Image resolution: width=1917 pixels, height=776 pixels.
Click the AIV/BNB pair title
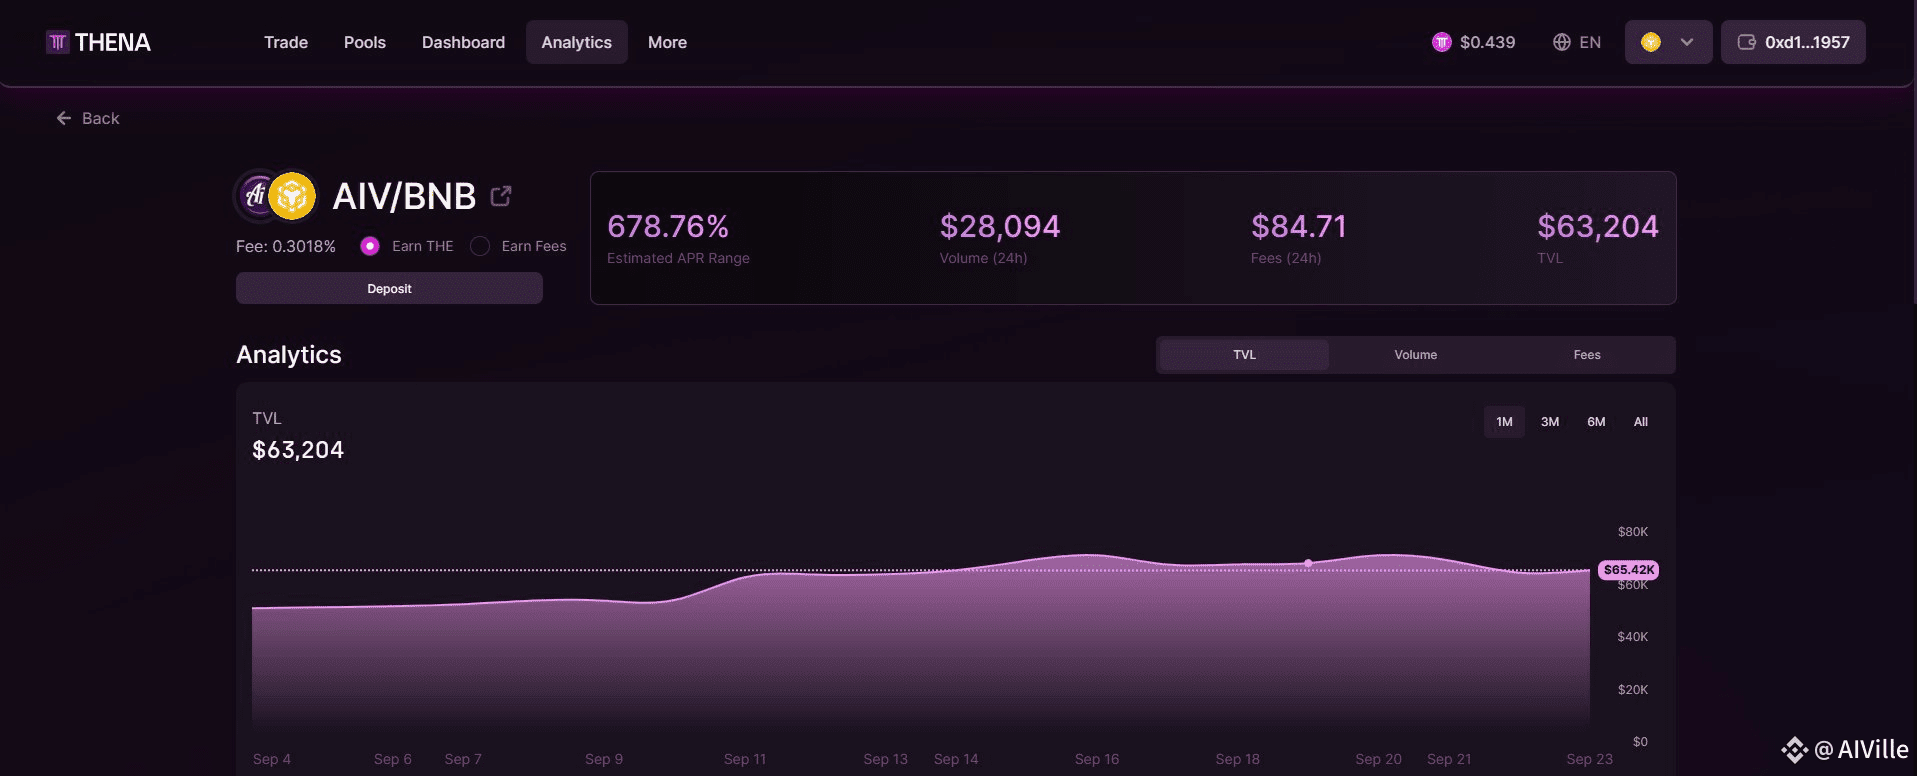click(x=404, y=196)
